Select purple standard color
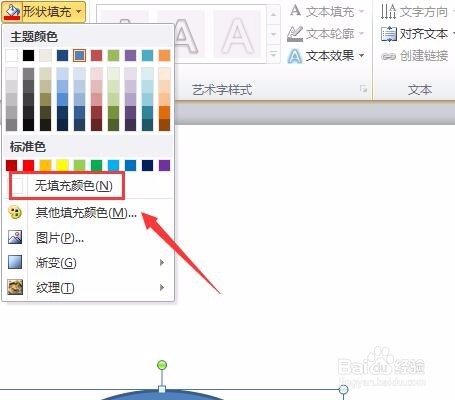The height and width of the screenshot is (400, 455). [164, 165]
